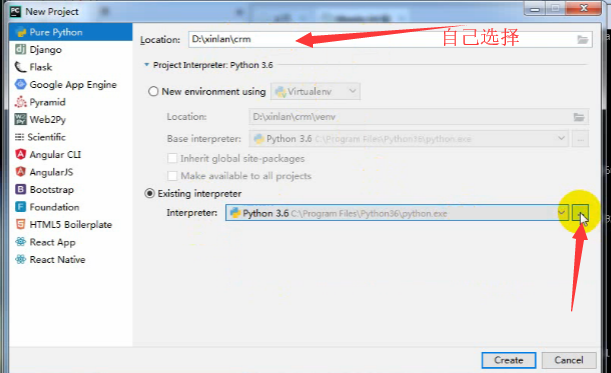
Task: Click the Scientific grid icon
Action: tap(19, 137)
